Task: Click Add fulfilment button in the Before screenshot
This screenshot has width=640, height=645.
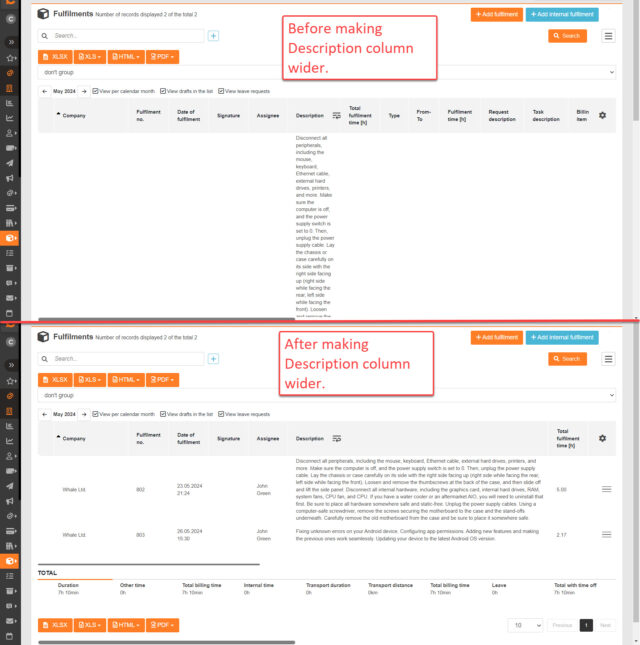Action: pyautogui.click(x=496, y=14)
